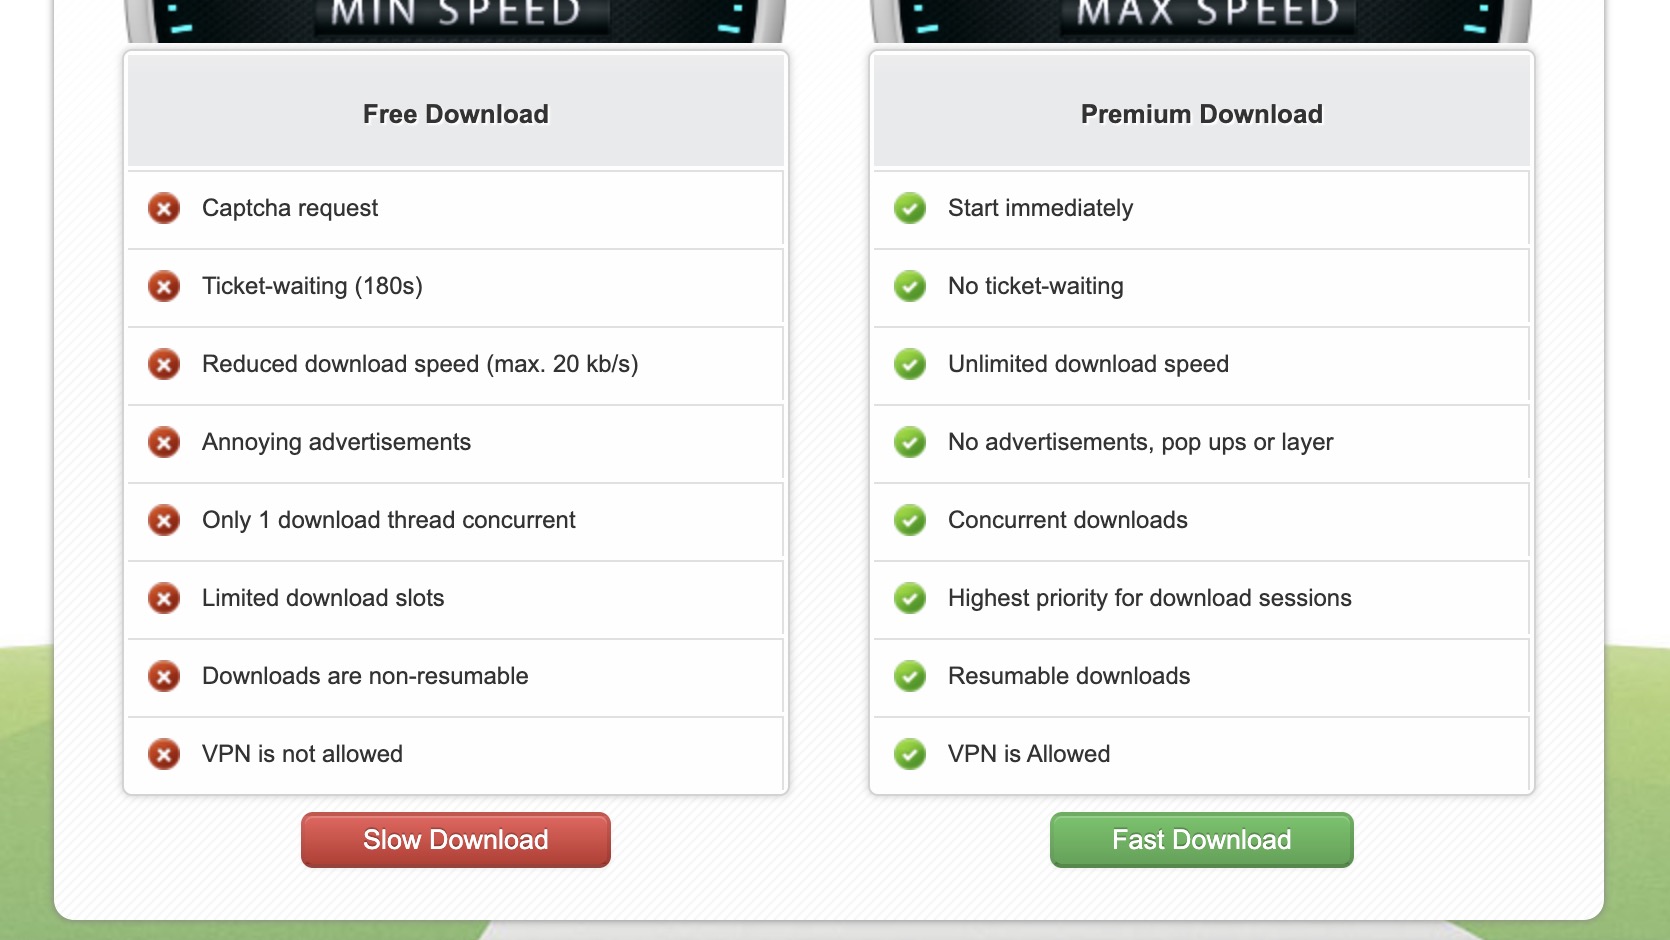
Task: Click the MAX SPEED gauge image
Action: pyautogui.click(x=1202, y=20)
